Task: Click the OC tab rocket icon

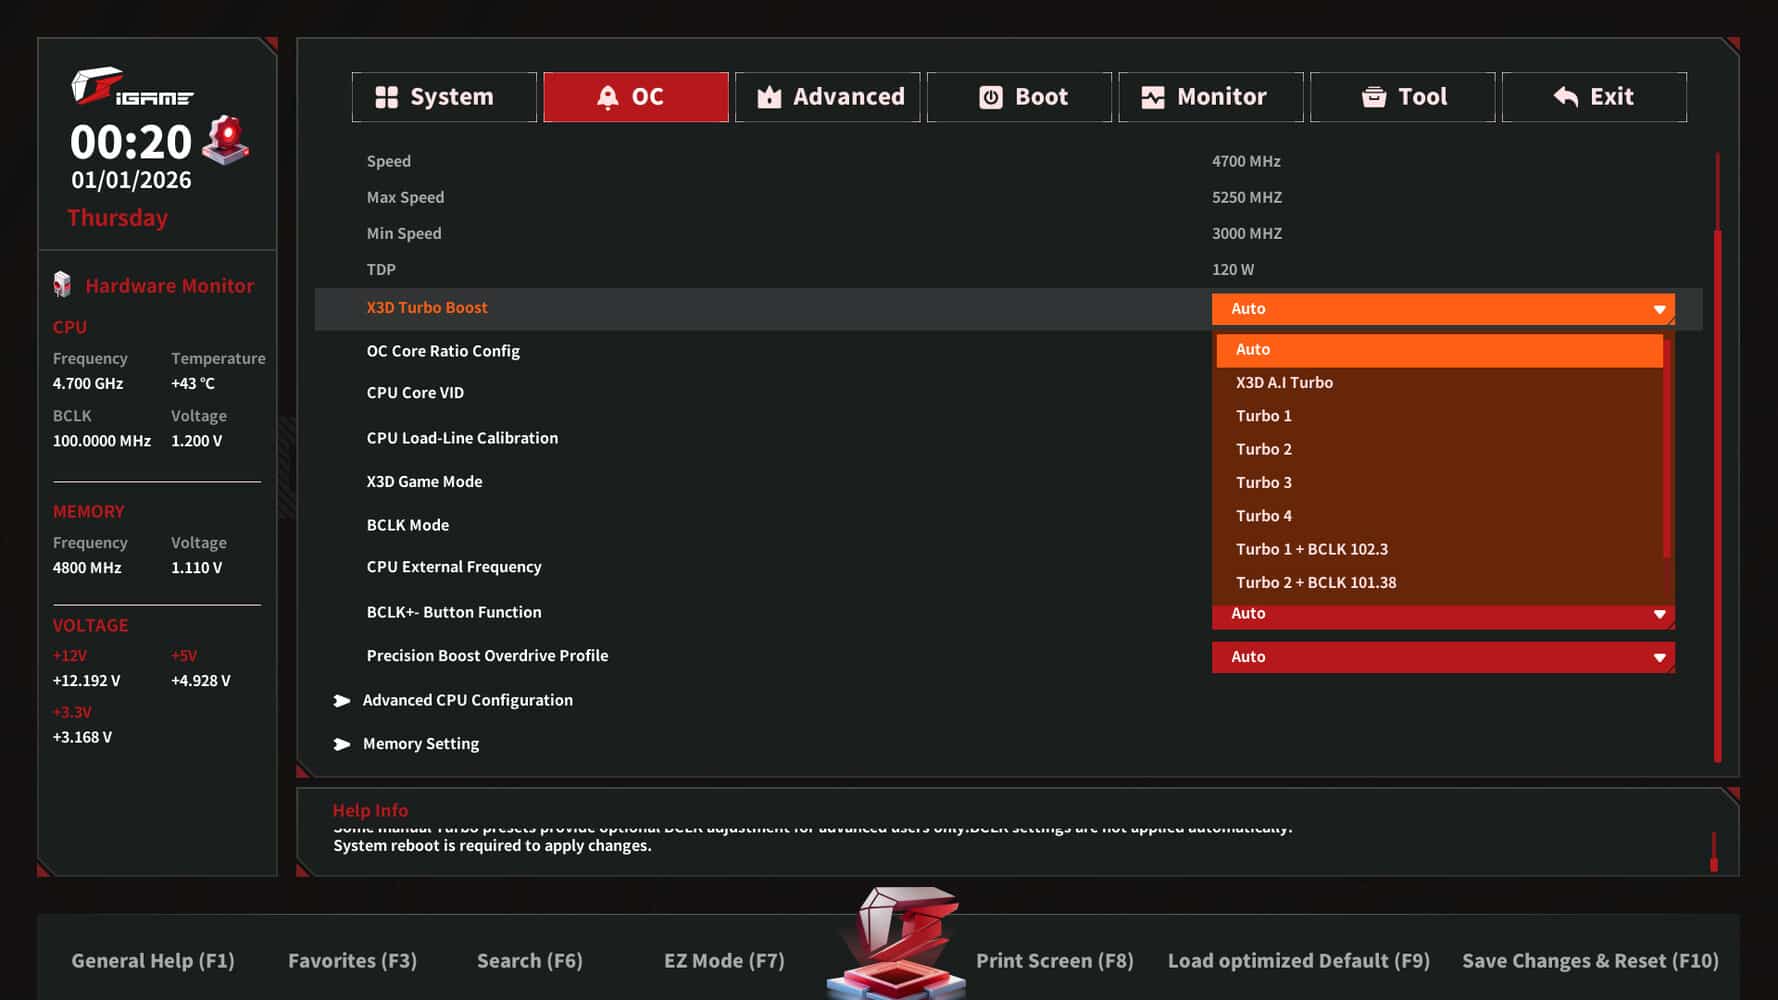Action: coord(607,97)
